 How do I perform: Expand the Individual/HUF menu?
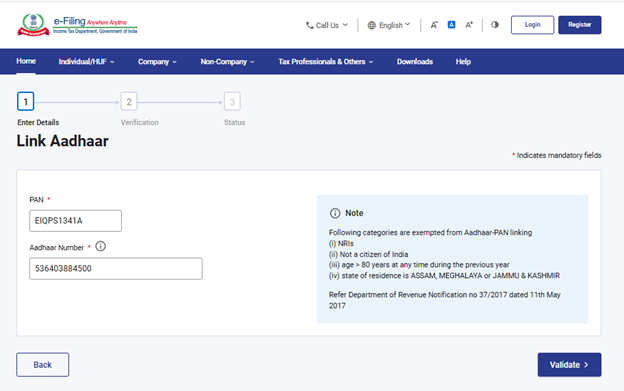[86, 62]
